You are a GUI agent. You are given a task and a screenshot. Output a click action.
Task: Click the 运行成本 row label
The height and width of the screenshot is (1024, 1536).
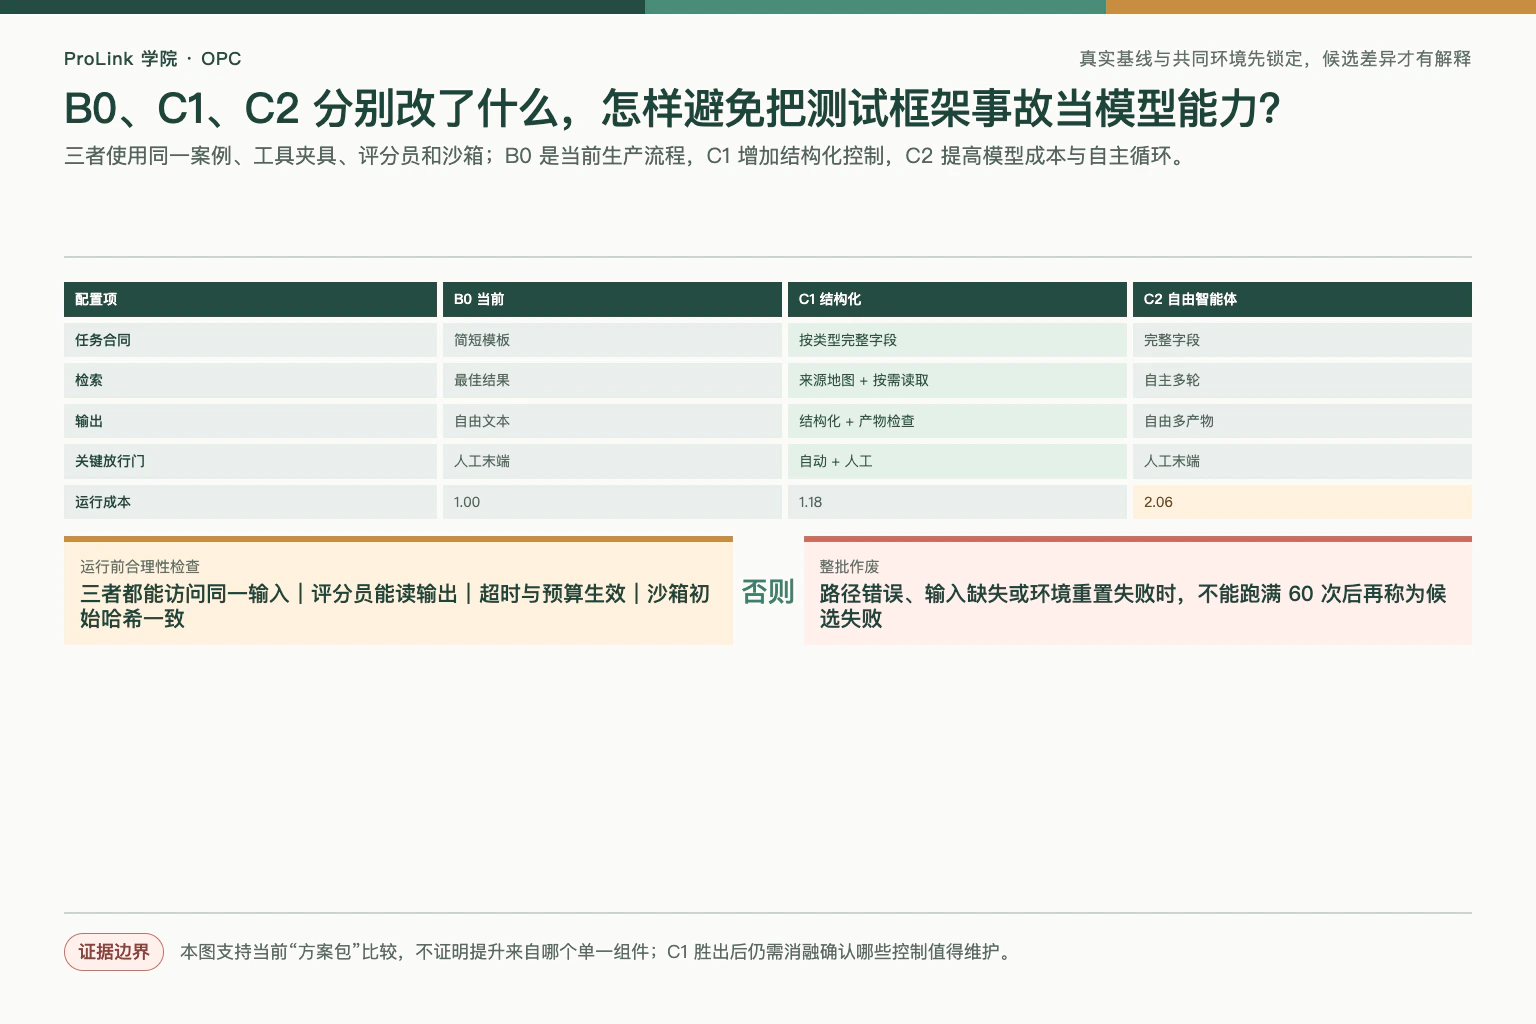[x=250, y=502]
